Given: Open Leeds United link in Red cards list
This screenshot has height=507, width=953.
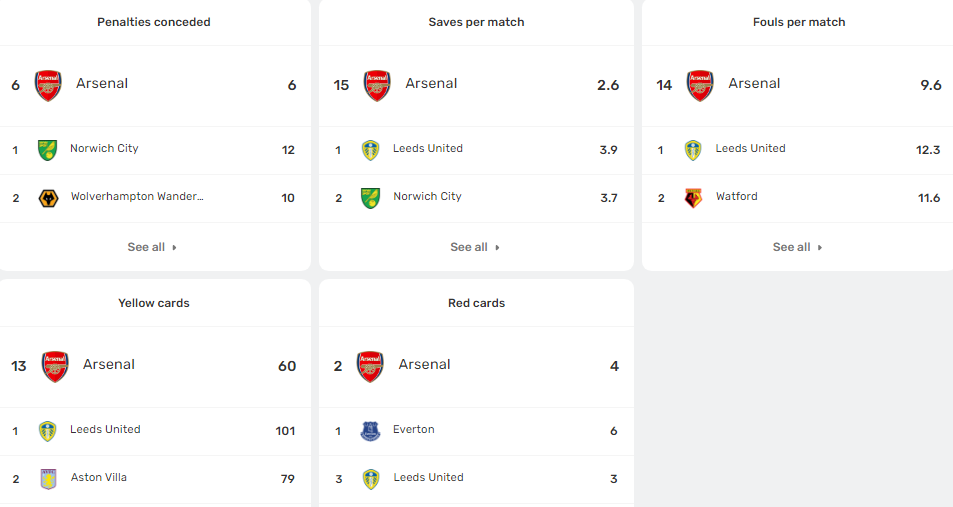Looking at the screenshot, I should tap(428, 477).
